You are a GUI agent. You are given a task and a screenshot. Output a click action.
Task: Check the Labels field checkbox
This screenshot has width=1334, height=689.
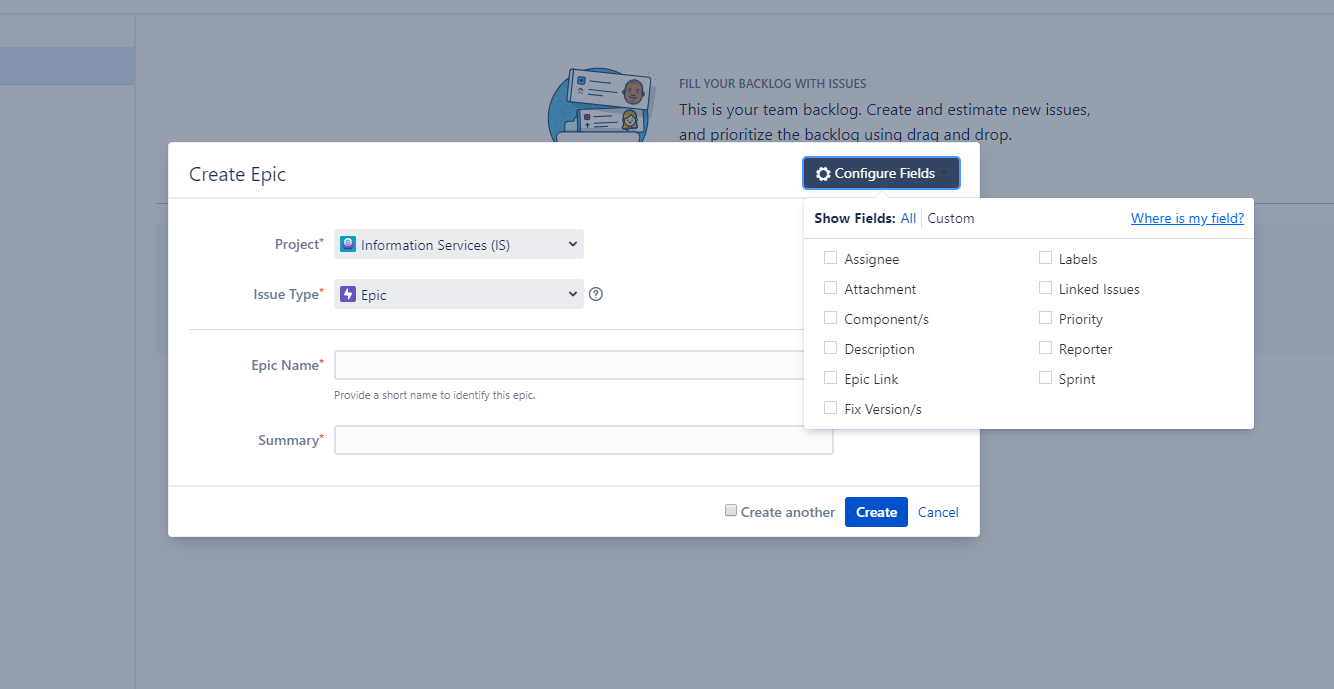click(x=1045, y=258)
